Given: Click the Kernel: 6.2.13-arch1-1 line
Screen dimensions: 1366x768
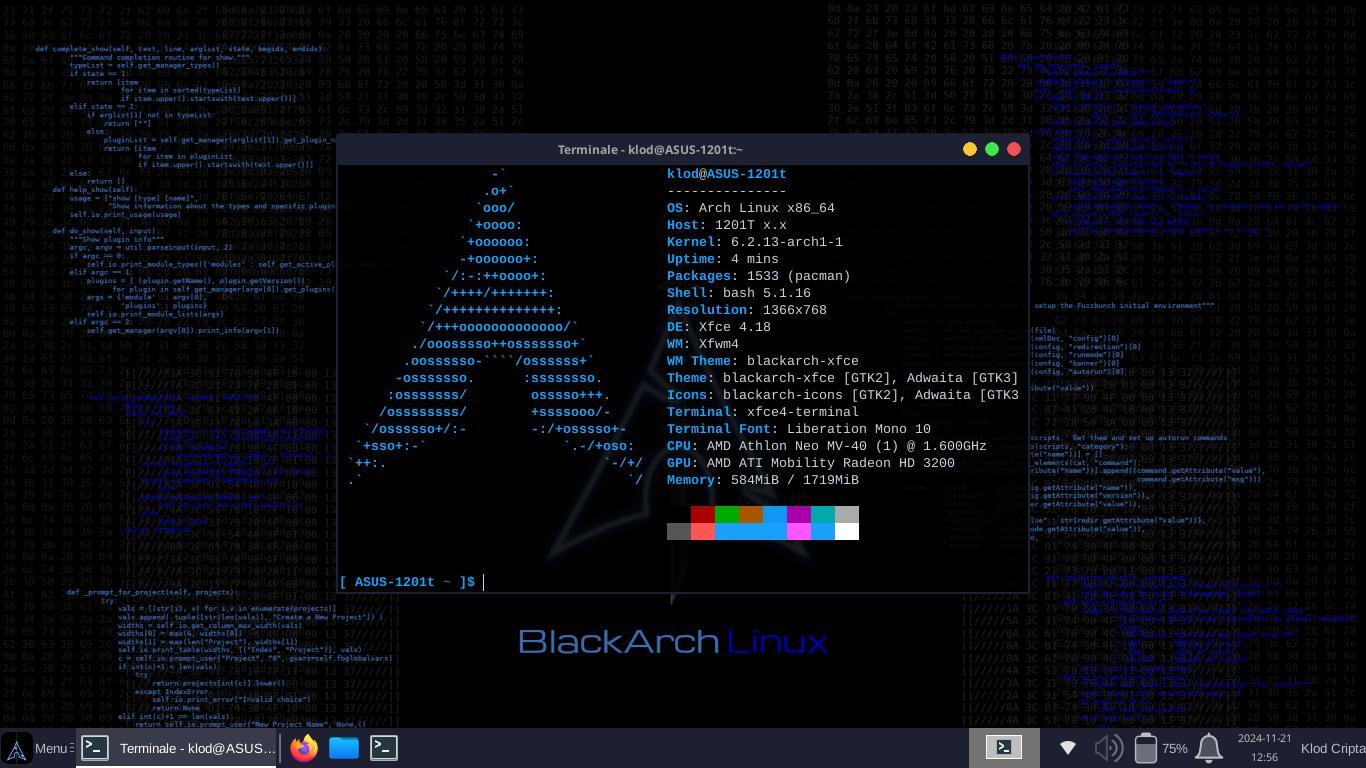Looking at the screenshot, I should tap(755, 242).
